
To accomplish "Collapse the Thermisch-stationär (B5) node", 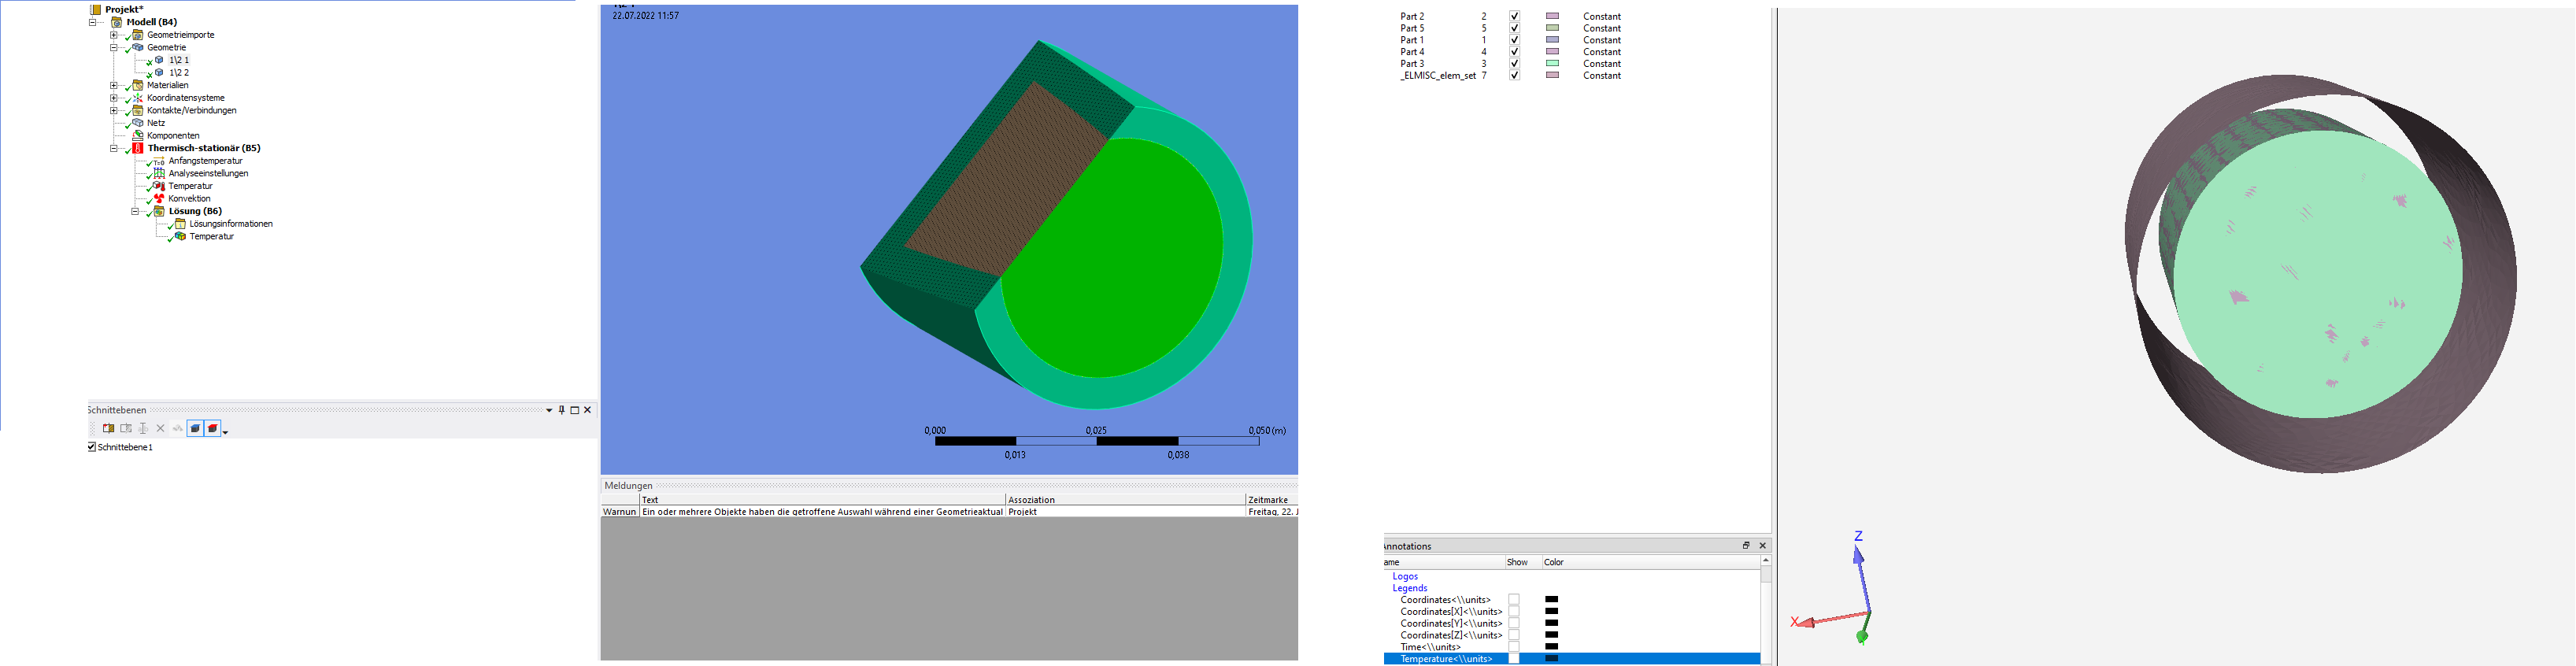I will coord(114,148).
